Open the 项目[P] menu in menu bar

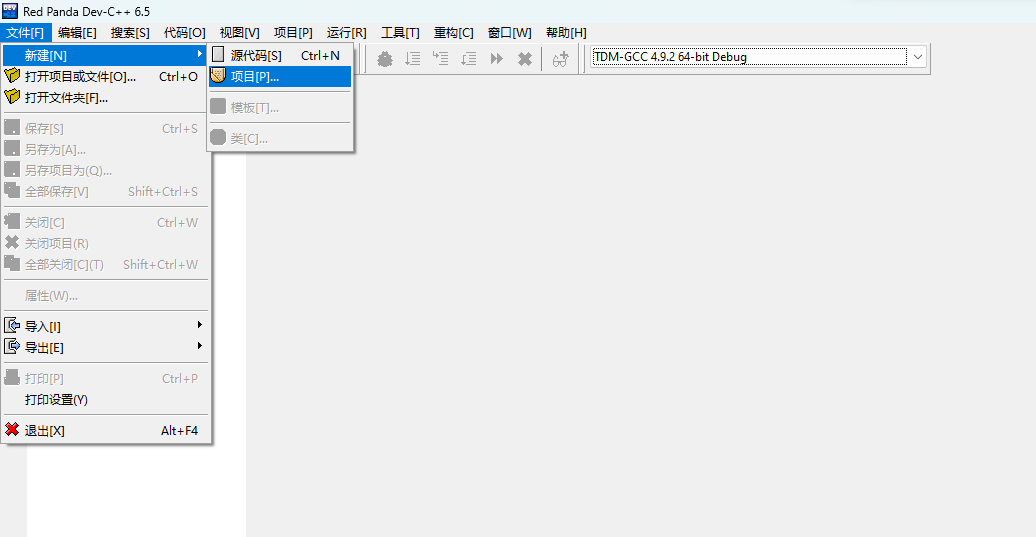[293, 32]
